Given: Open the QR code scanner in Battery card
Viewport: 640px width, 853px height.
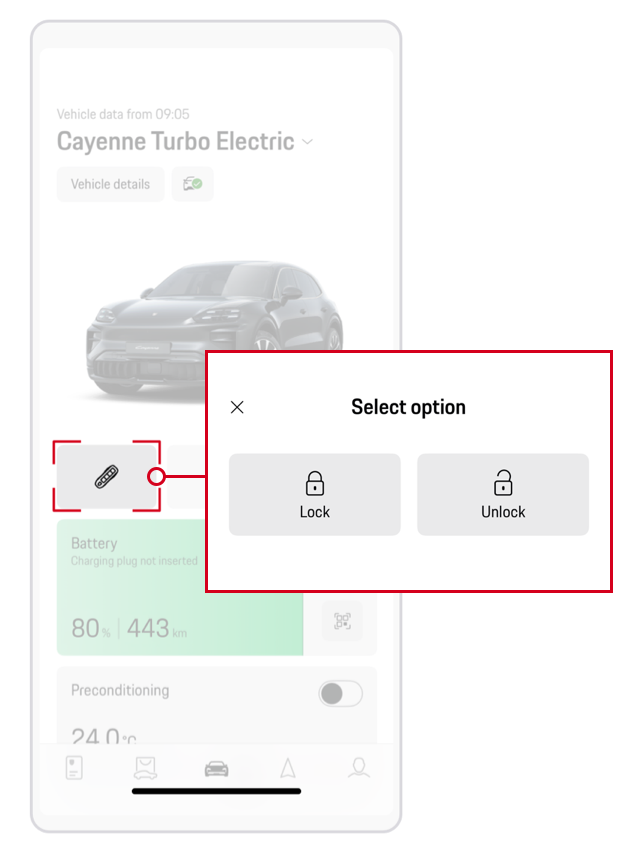Looking at the screenshot, I should point(343,621).
